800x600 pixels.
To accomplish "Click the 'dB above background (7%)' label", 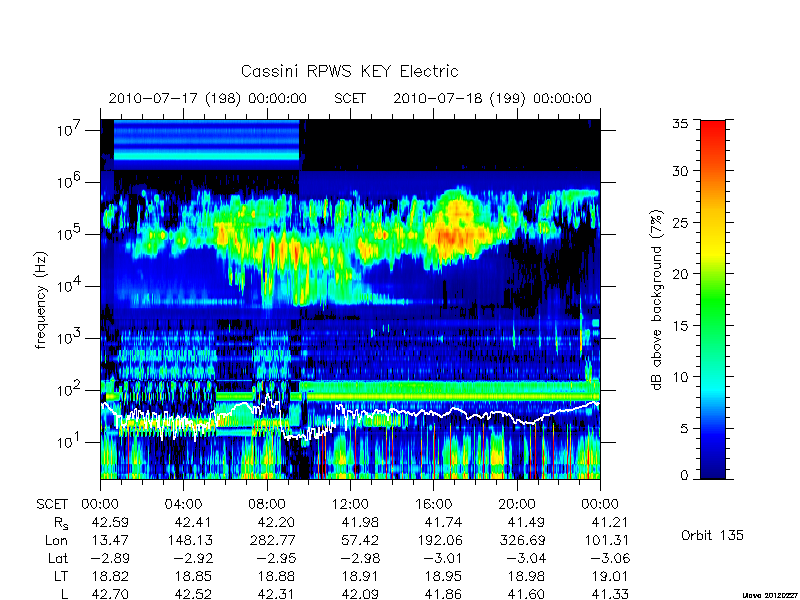I will [657, 300].
